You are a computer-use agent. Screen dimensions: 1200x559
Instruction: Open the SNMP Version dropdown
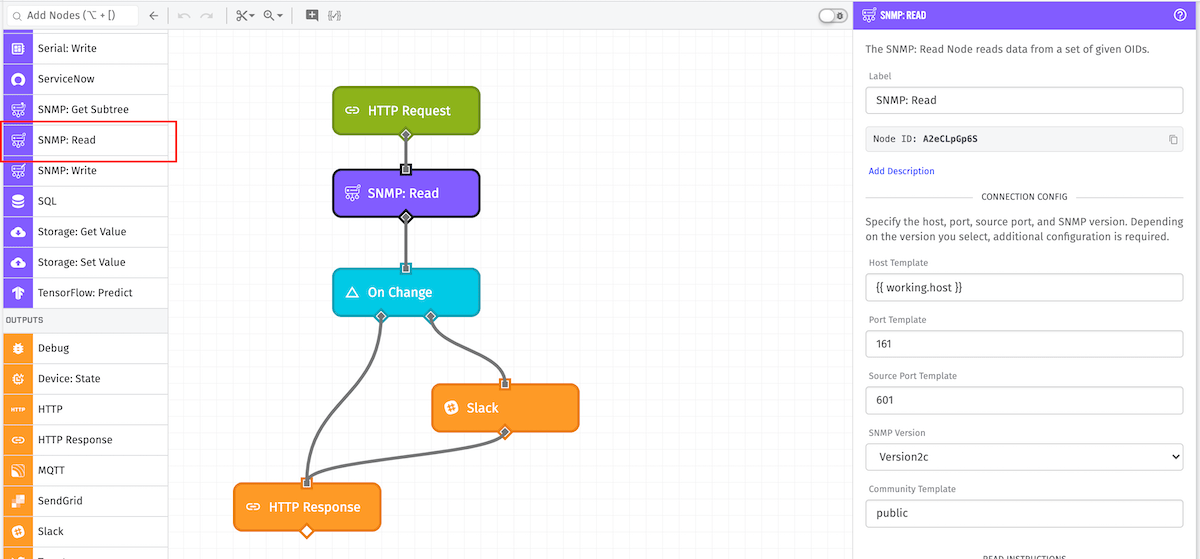pos(1025,456)
